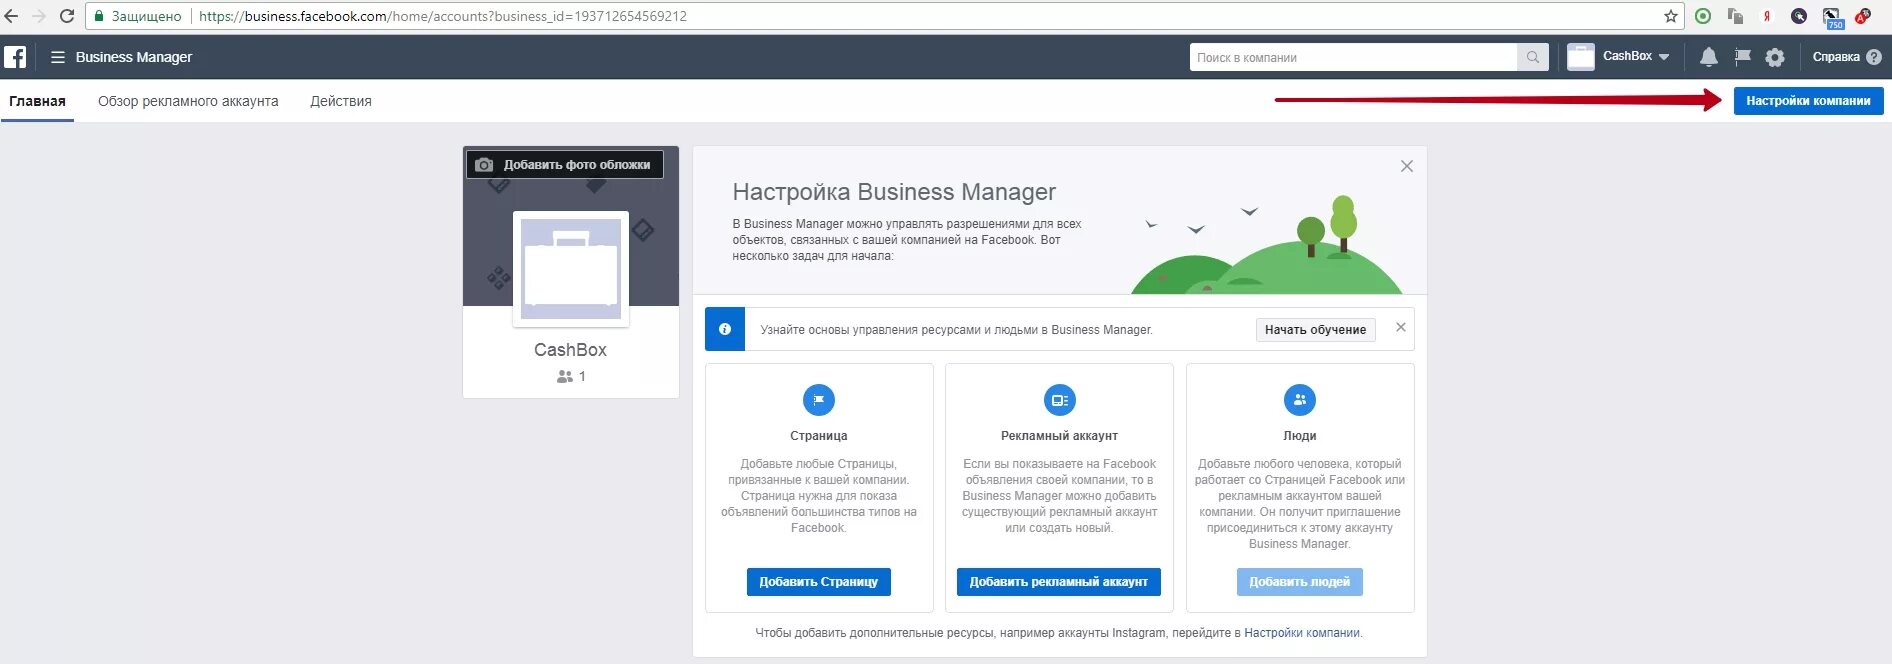Viewport: 1892px width, 664px height.
Task: Open Обзор рекламного аккаунта tab
Action: point(188,101)
